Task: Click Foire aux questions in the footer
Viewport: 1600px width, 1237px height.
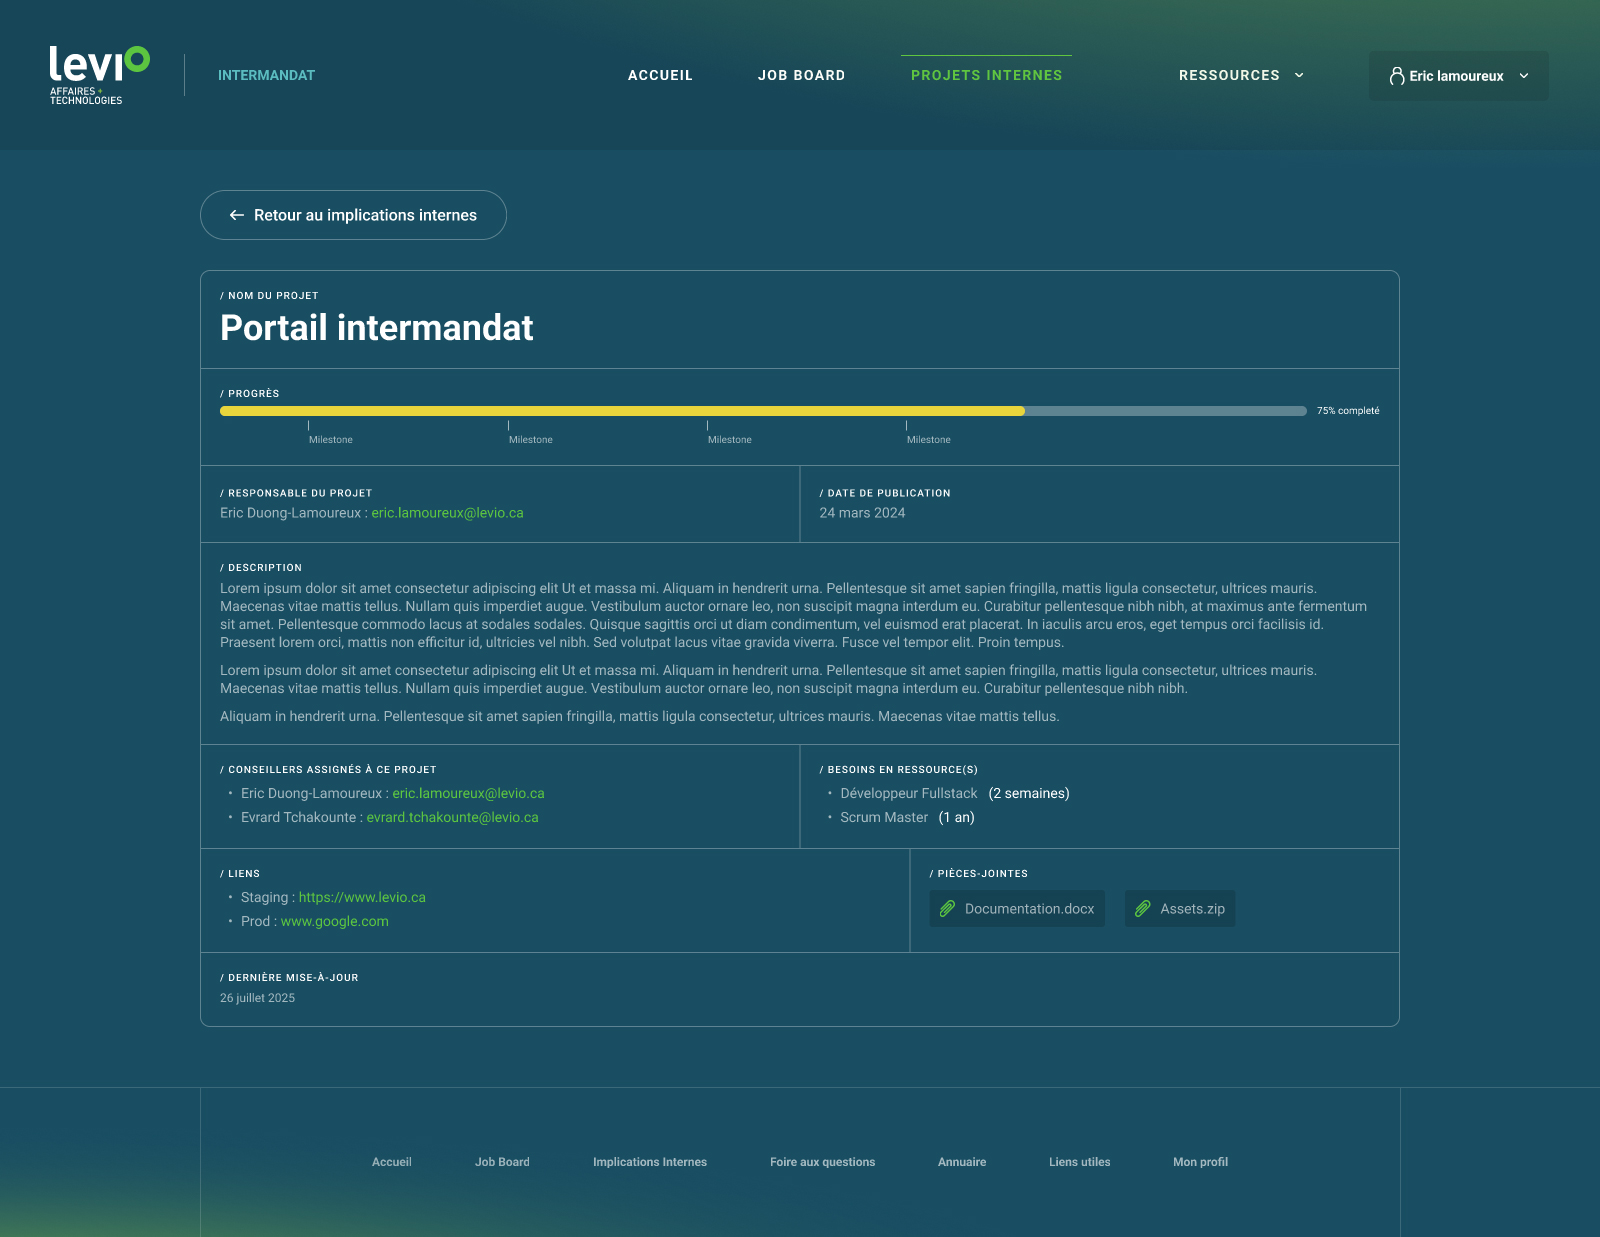Action: click(x=822, y=1161)
